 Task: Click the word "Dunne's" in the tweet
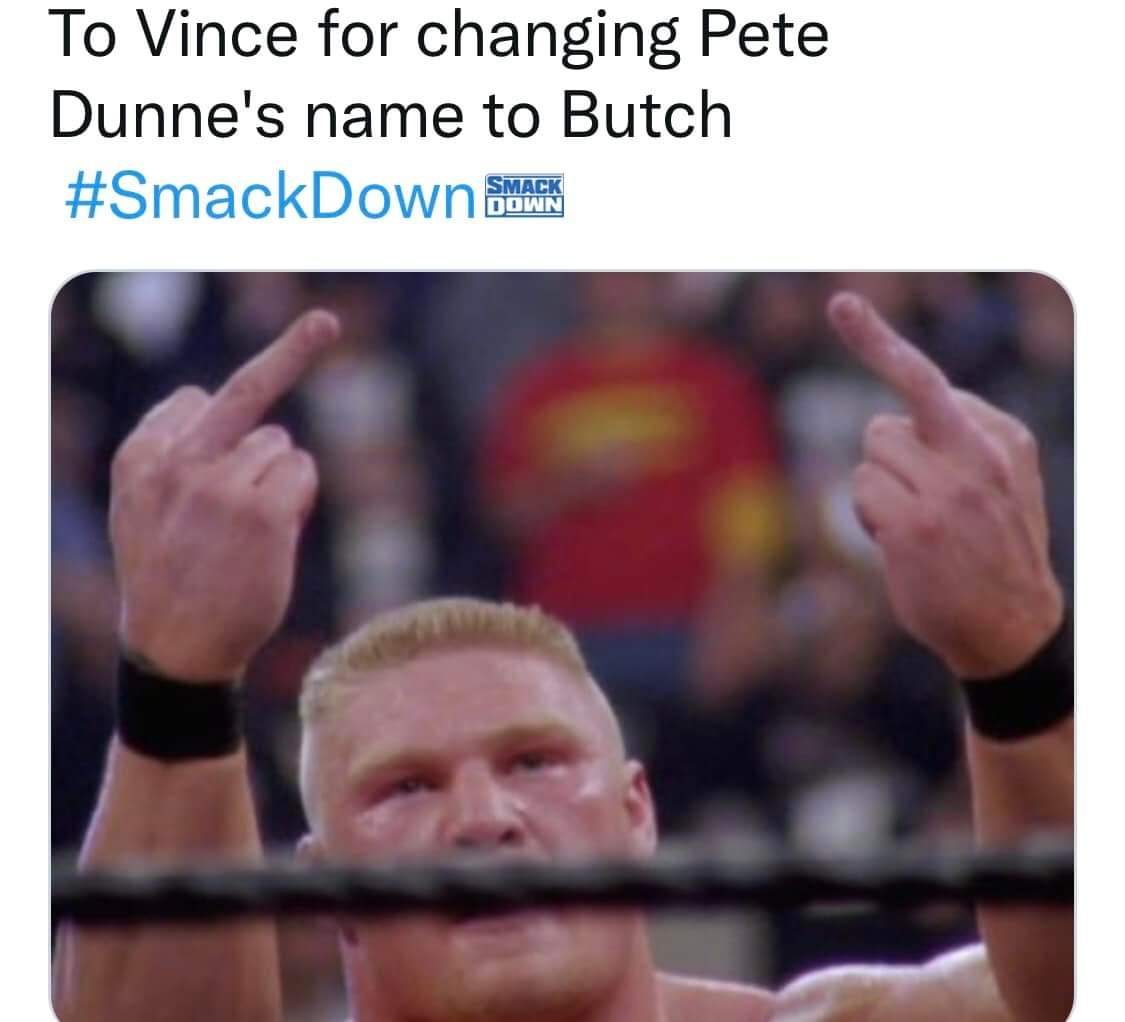click(x=167, y=116)
